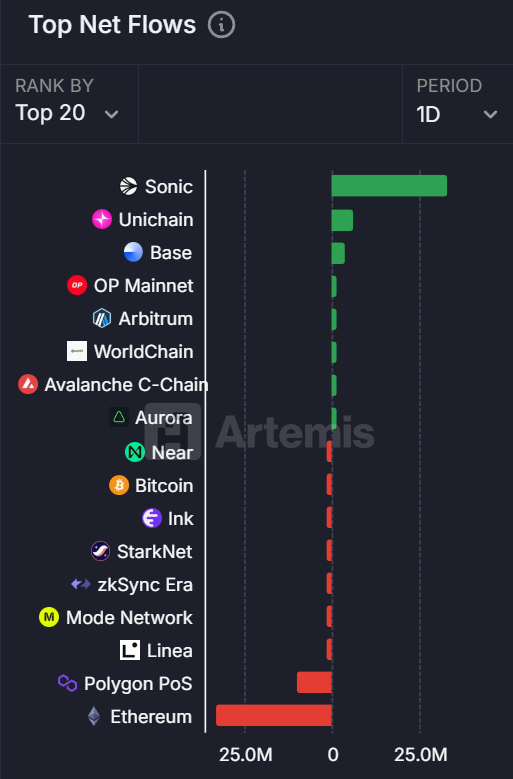Open the Period 1D dropdown

(457, 104)
